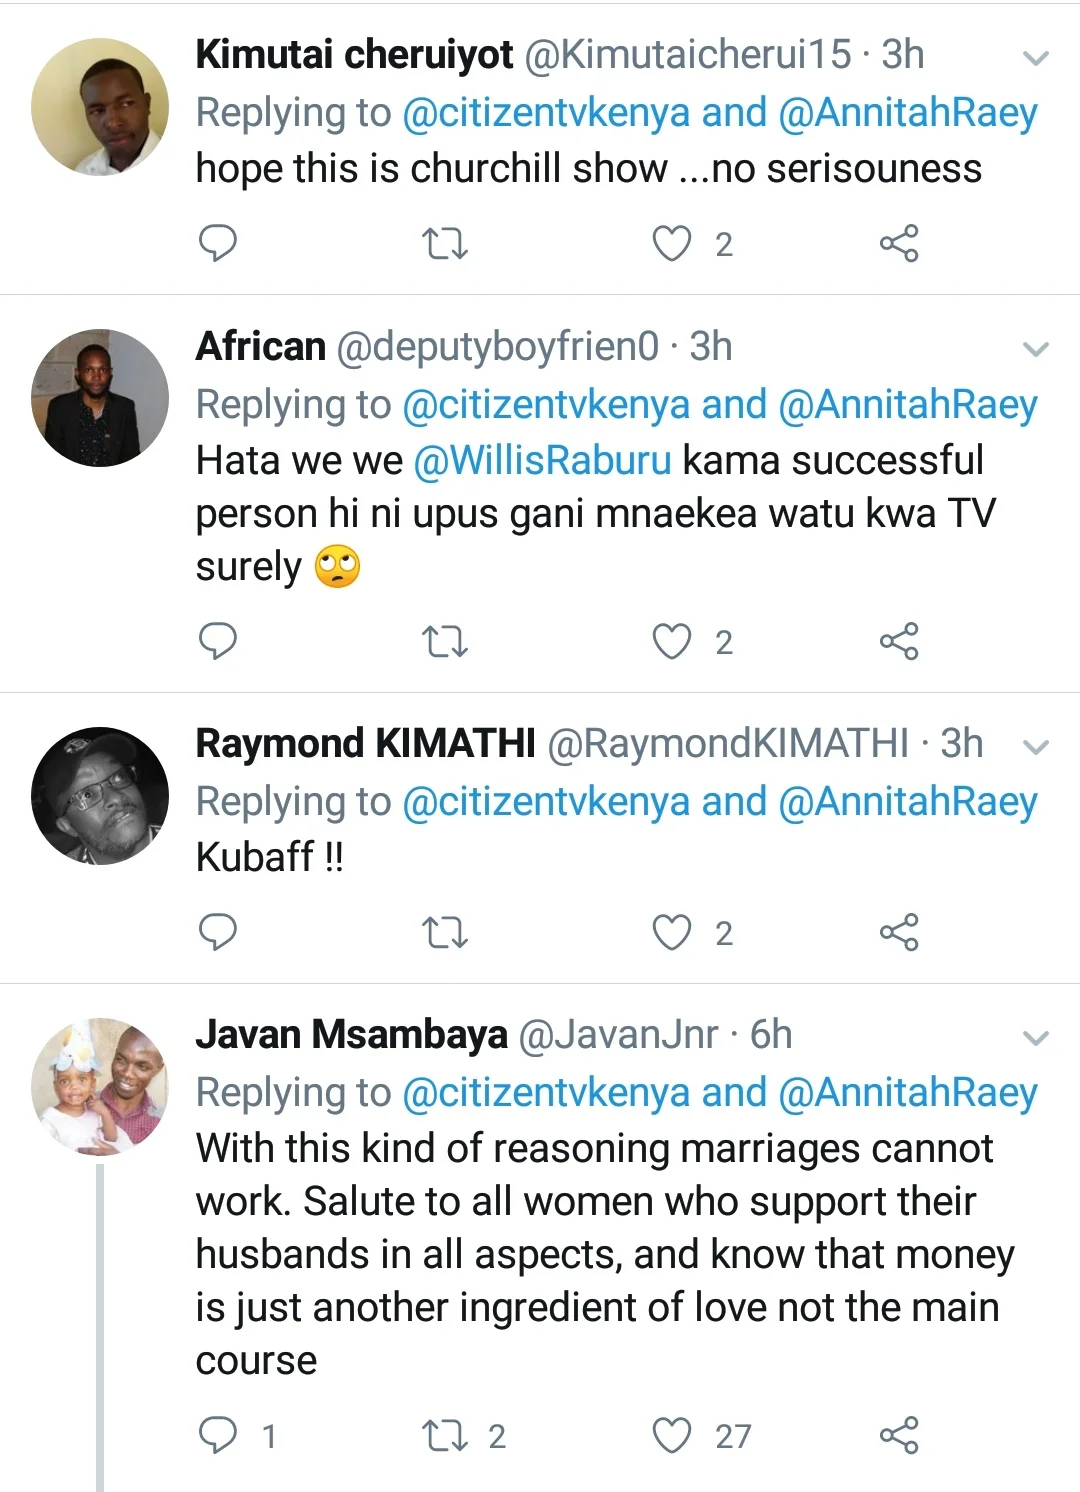Retweet the tweet from African
The width and height of the screenshot is (1080, 1492).
[445, 641]
